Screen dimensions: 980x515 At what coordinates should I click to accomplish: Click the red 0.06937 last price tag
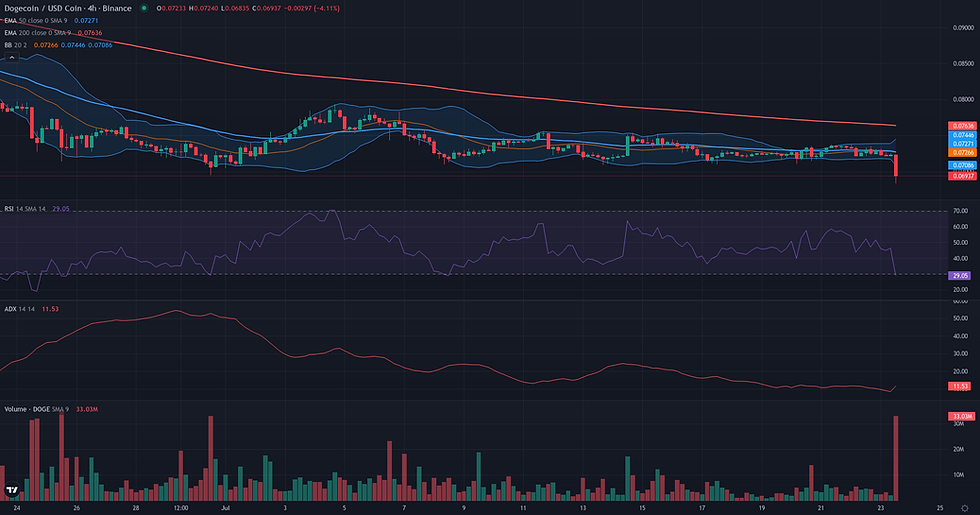point(962,176)
